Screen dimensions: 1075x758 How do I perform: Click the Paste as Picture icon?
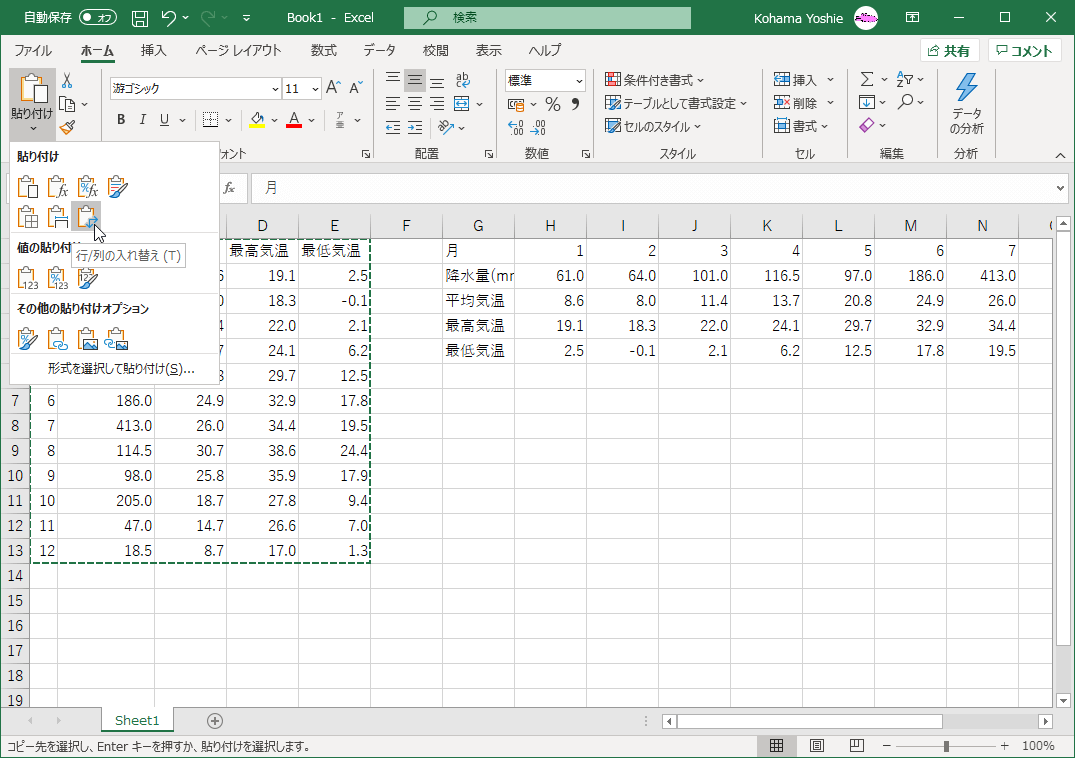(88, 340)
